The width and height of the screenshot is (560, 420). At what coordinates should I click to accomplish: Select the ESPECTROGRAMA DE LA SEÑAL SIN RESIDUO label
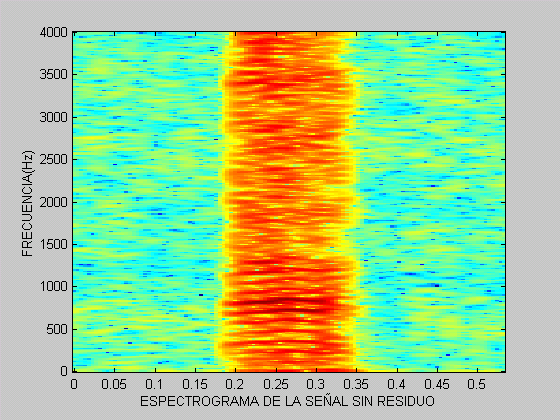(288, 401)
